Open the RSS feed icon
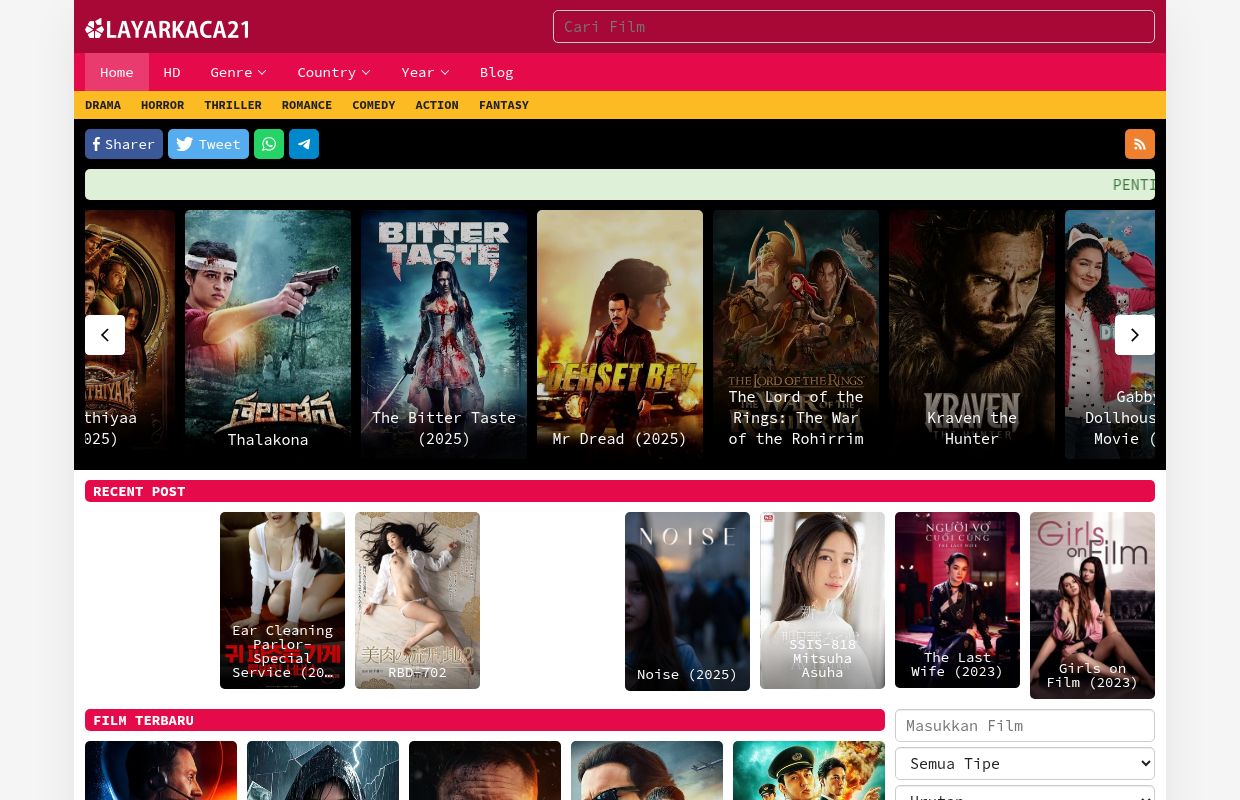1240x800 pixels. (x=1139, y=144)
